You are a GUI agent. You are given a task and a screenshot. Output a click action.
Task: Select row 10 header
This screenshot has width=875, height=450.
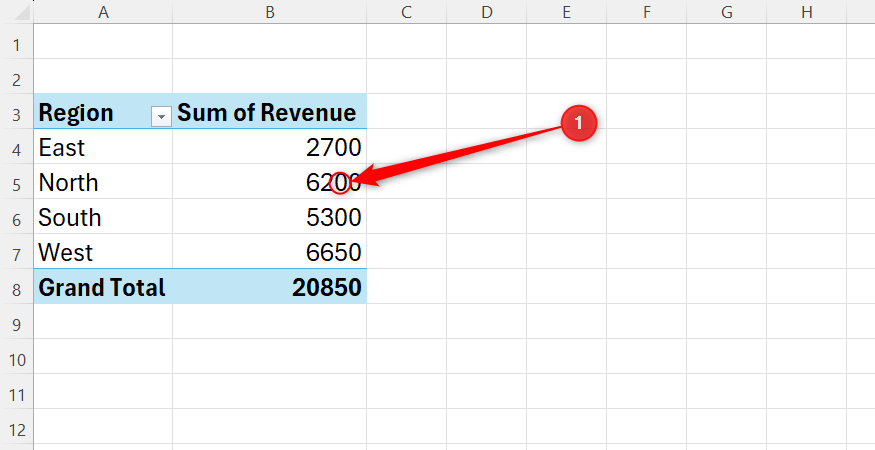pos(17,357)
